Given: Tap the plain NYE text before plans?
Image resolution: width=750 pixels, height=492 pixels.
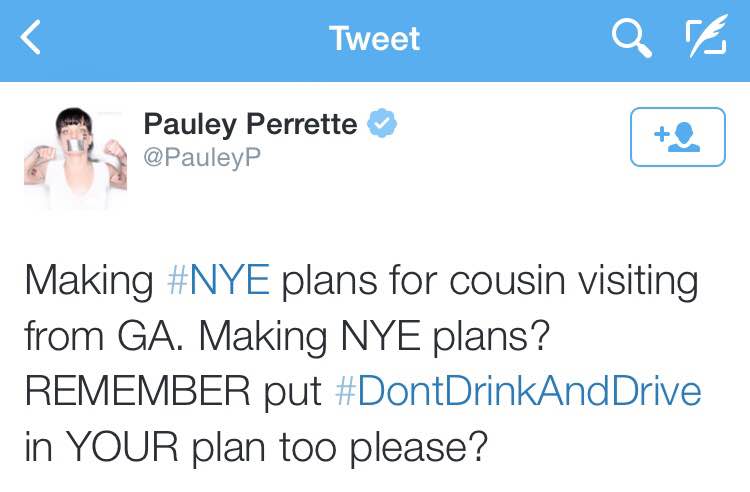Looking at the screenshot, I should [x=380, y=336].
